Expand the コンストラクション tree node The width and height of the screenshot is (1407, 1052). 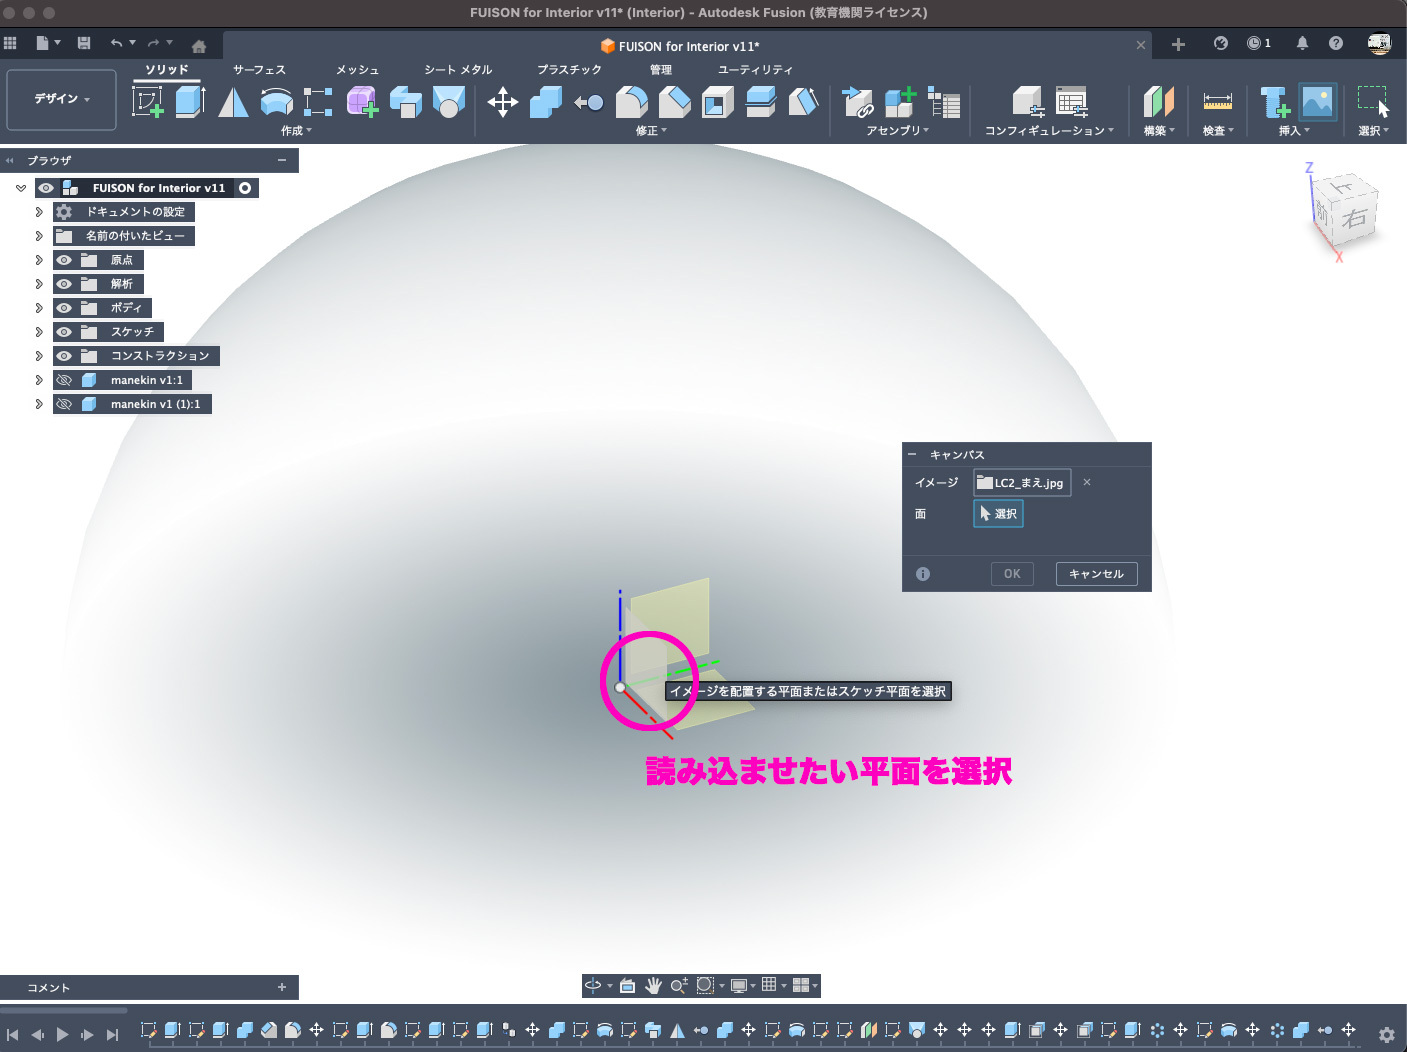click(x=39, y=356)
